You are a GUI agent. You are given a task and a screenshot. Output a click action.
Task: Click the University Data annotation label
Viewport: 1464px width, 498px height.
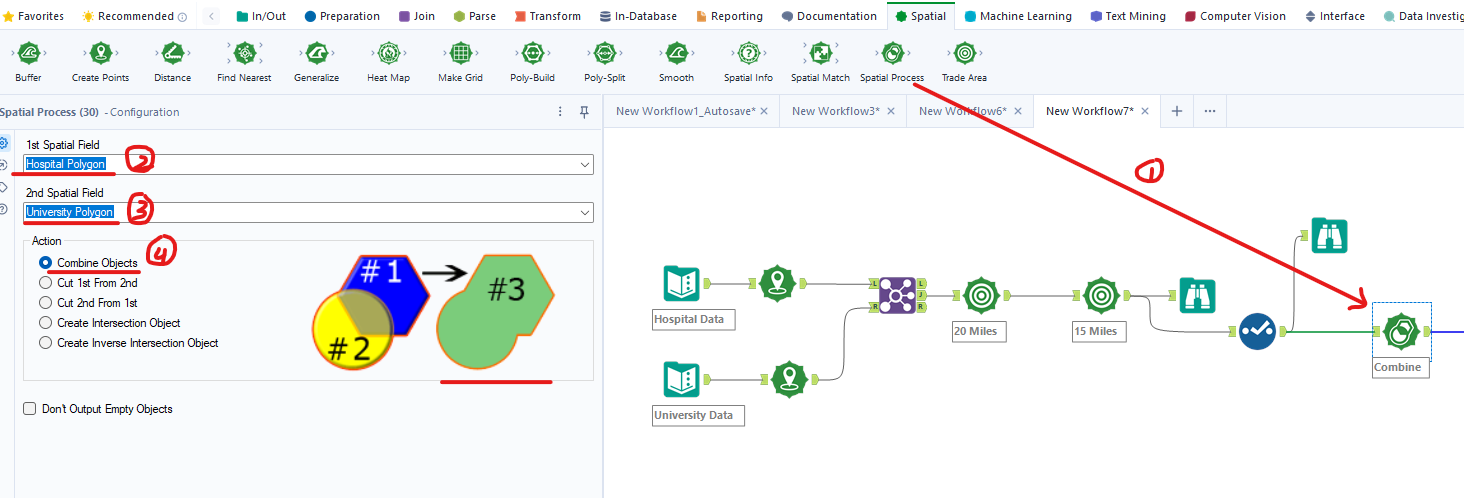(698, 415)
